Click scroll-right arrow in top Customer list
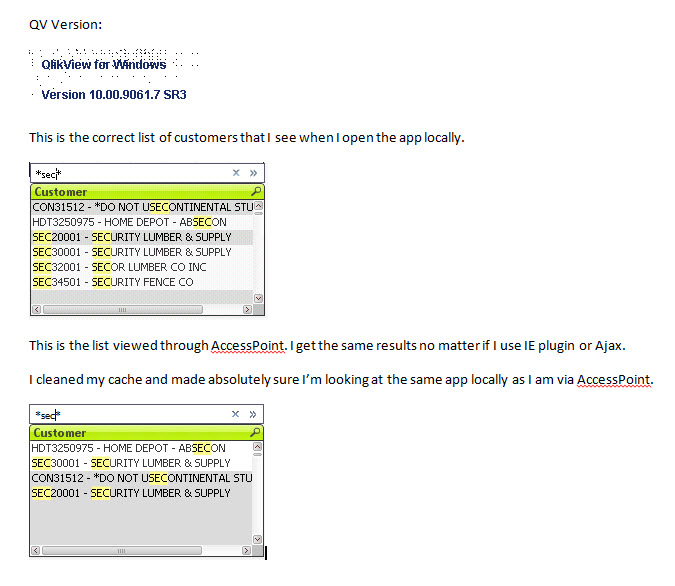The image size is (675, 586). point(247,309)
